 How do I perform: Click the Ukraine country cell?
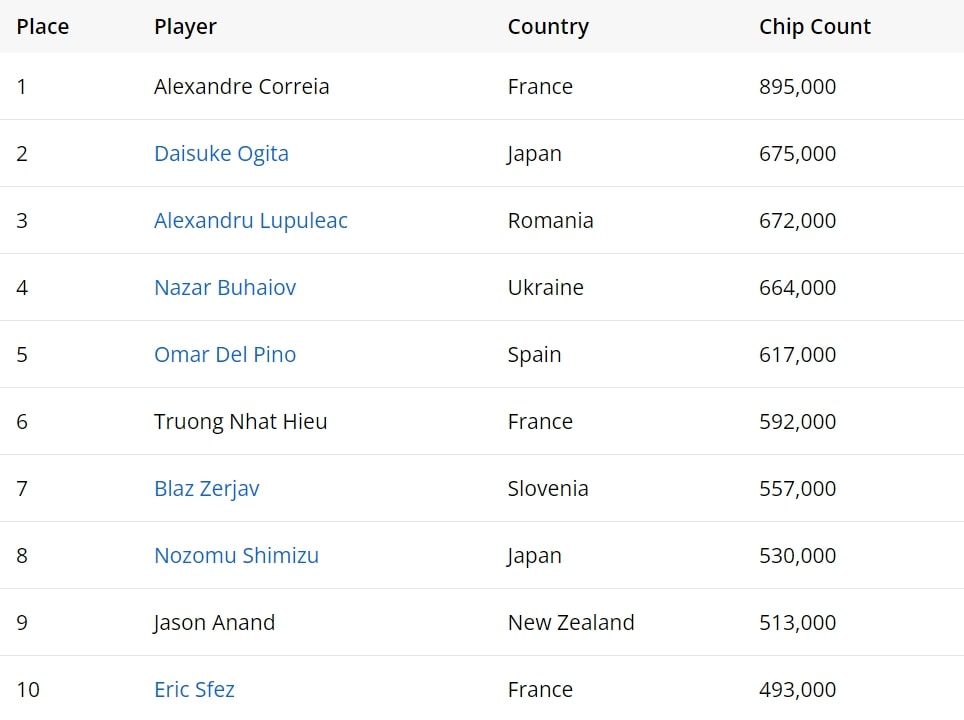[x=545, y=288]
